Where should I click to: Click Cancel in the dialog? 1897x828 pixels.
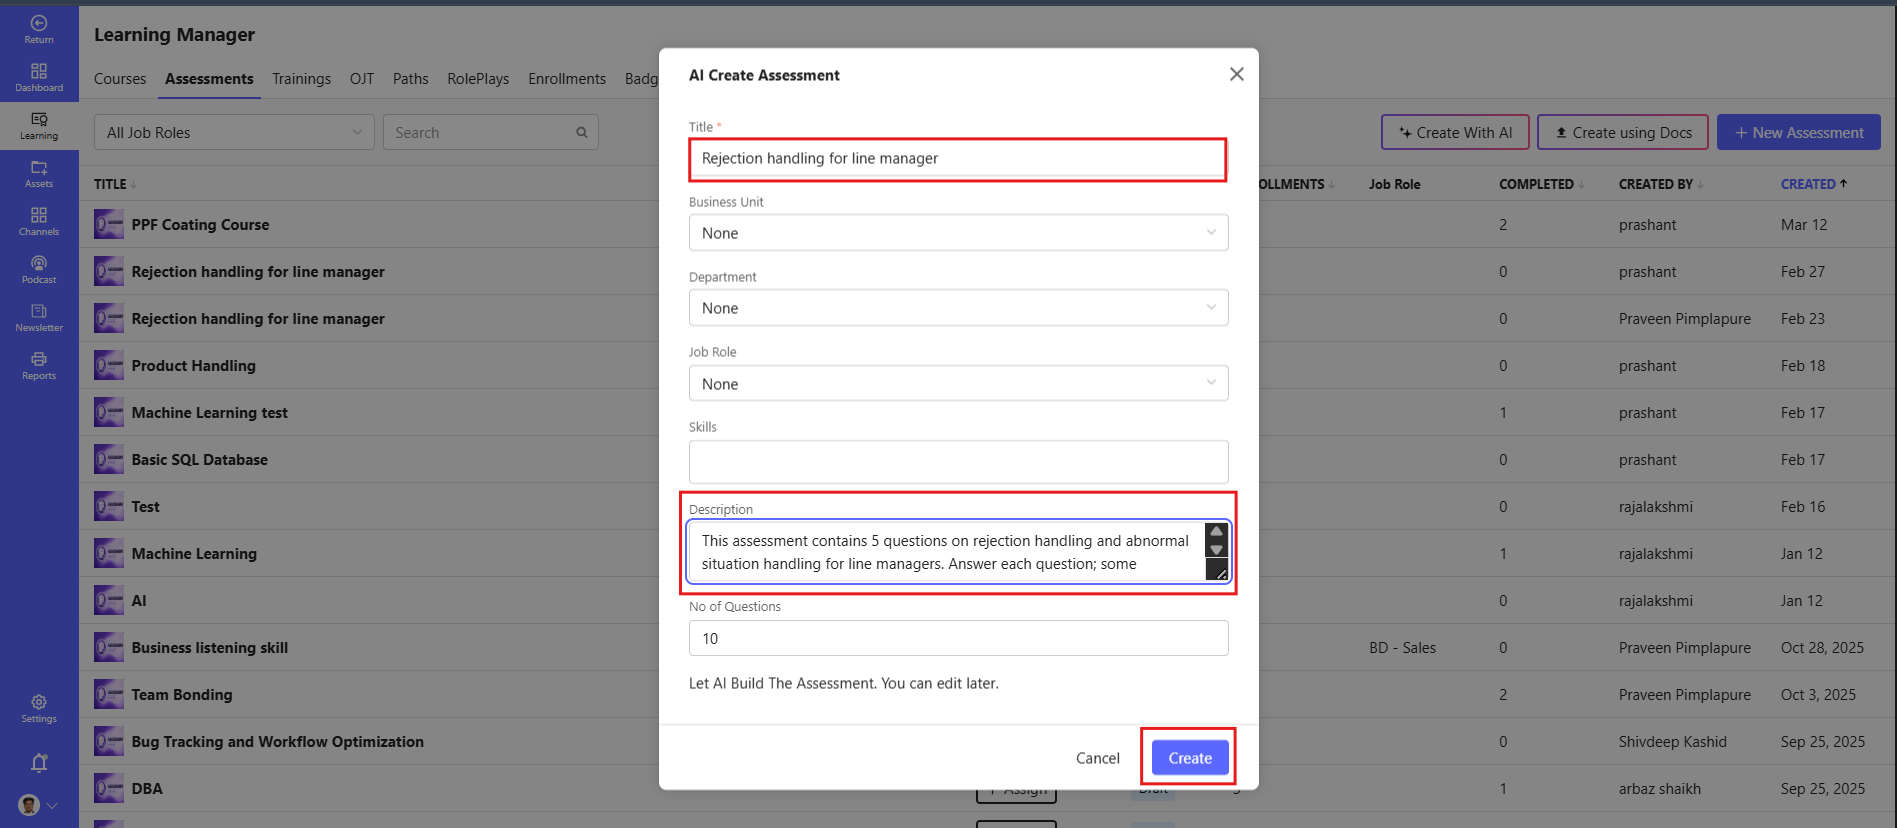coord(1098,758)
